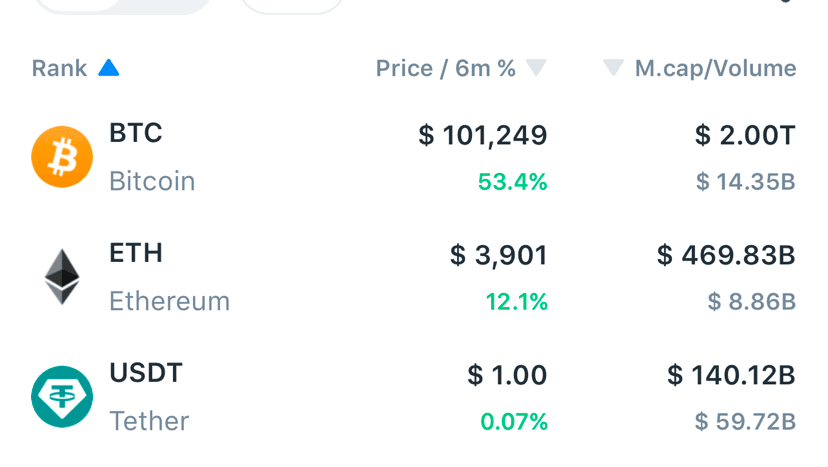Click the Tether coin name
828x467 pixels.
tap(149, 421)
